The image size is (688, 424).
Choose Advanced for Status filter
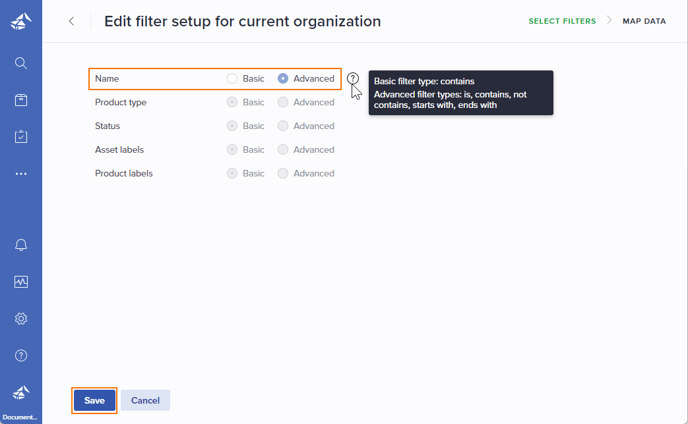click(x=283, y=126)
